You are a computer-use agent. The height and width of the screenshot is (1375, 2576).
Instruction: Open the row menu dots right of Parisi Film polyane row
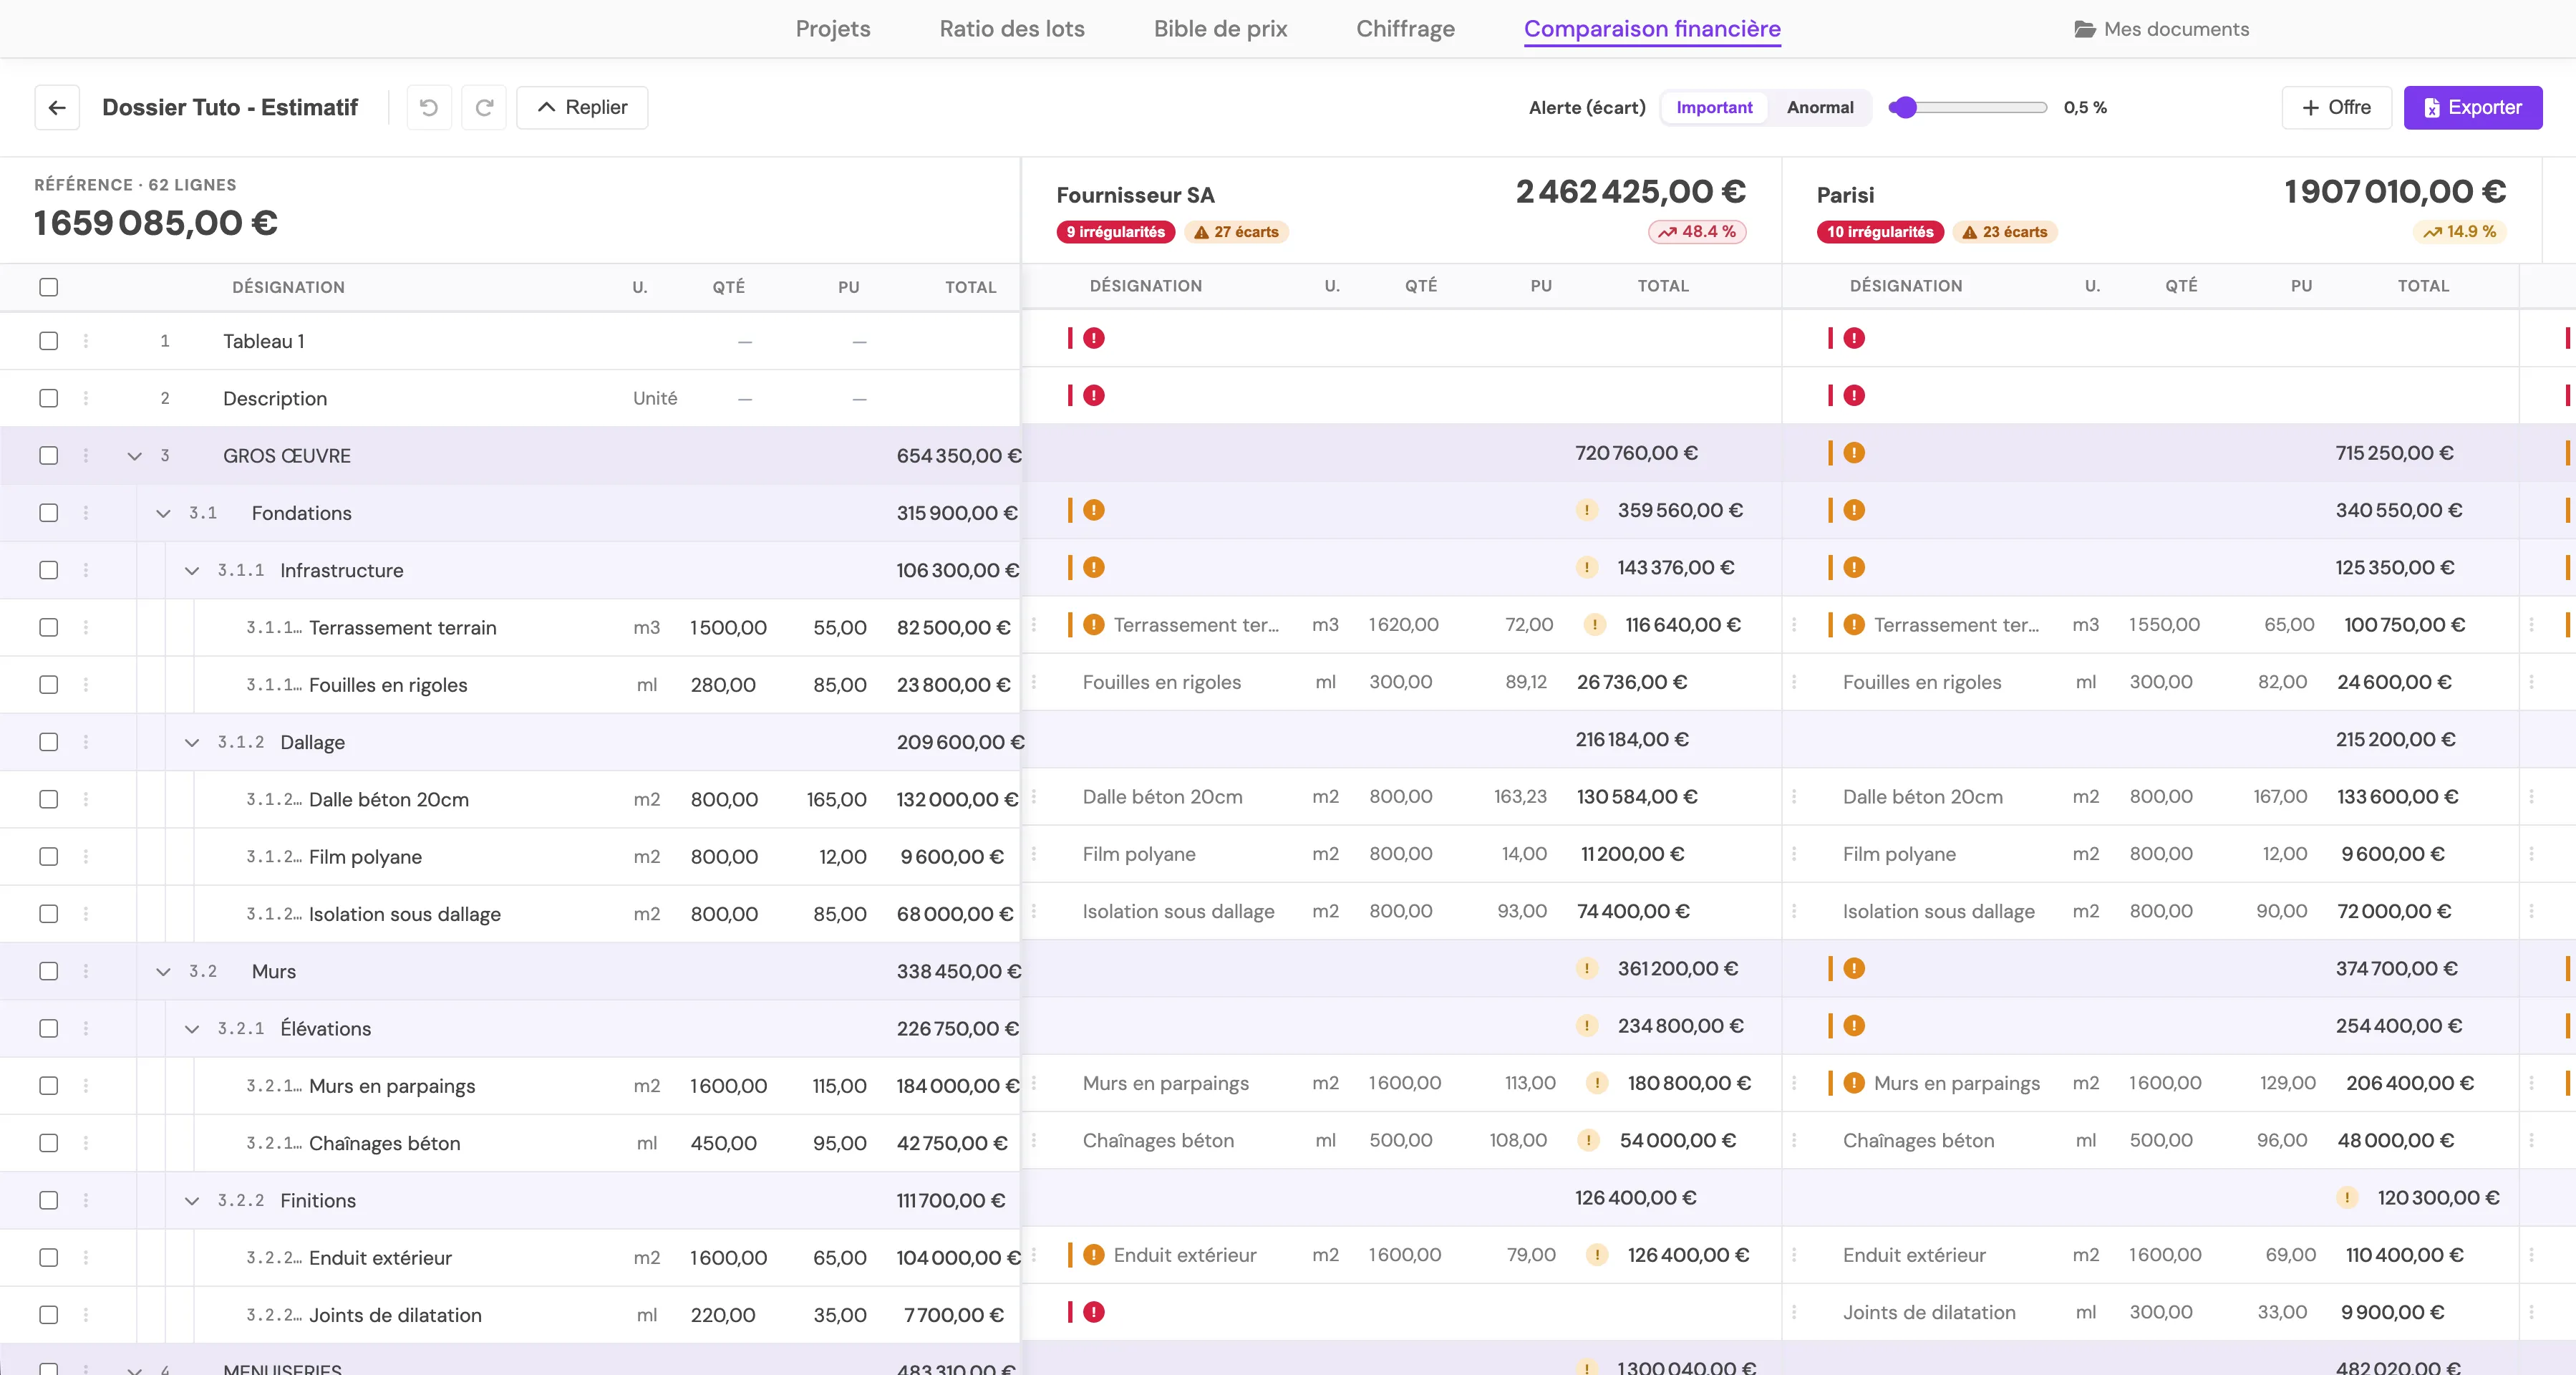[x=2532, y=854]
